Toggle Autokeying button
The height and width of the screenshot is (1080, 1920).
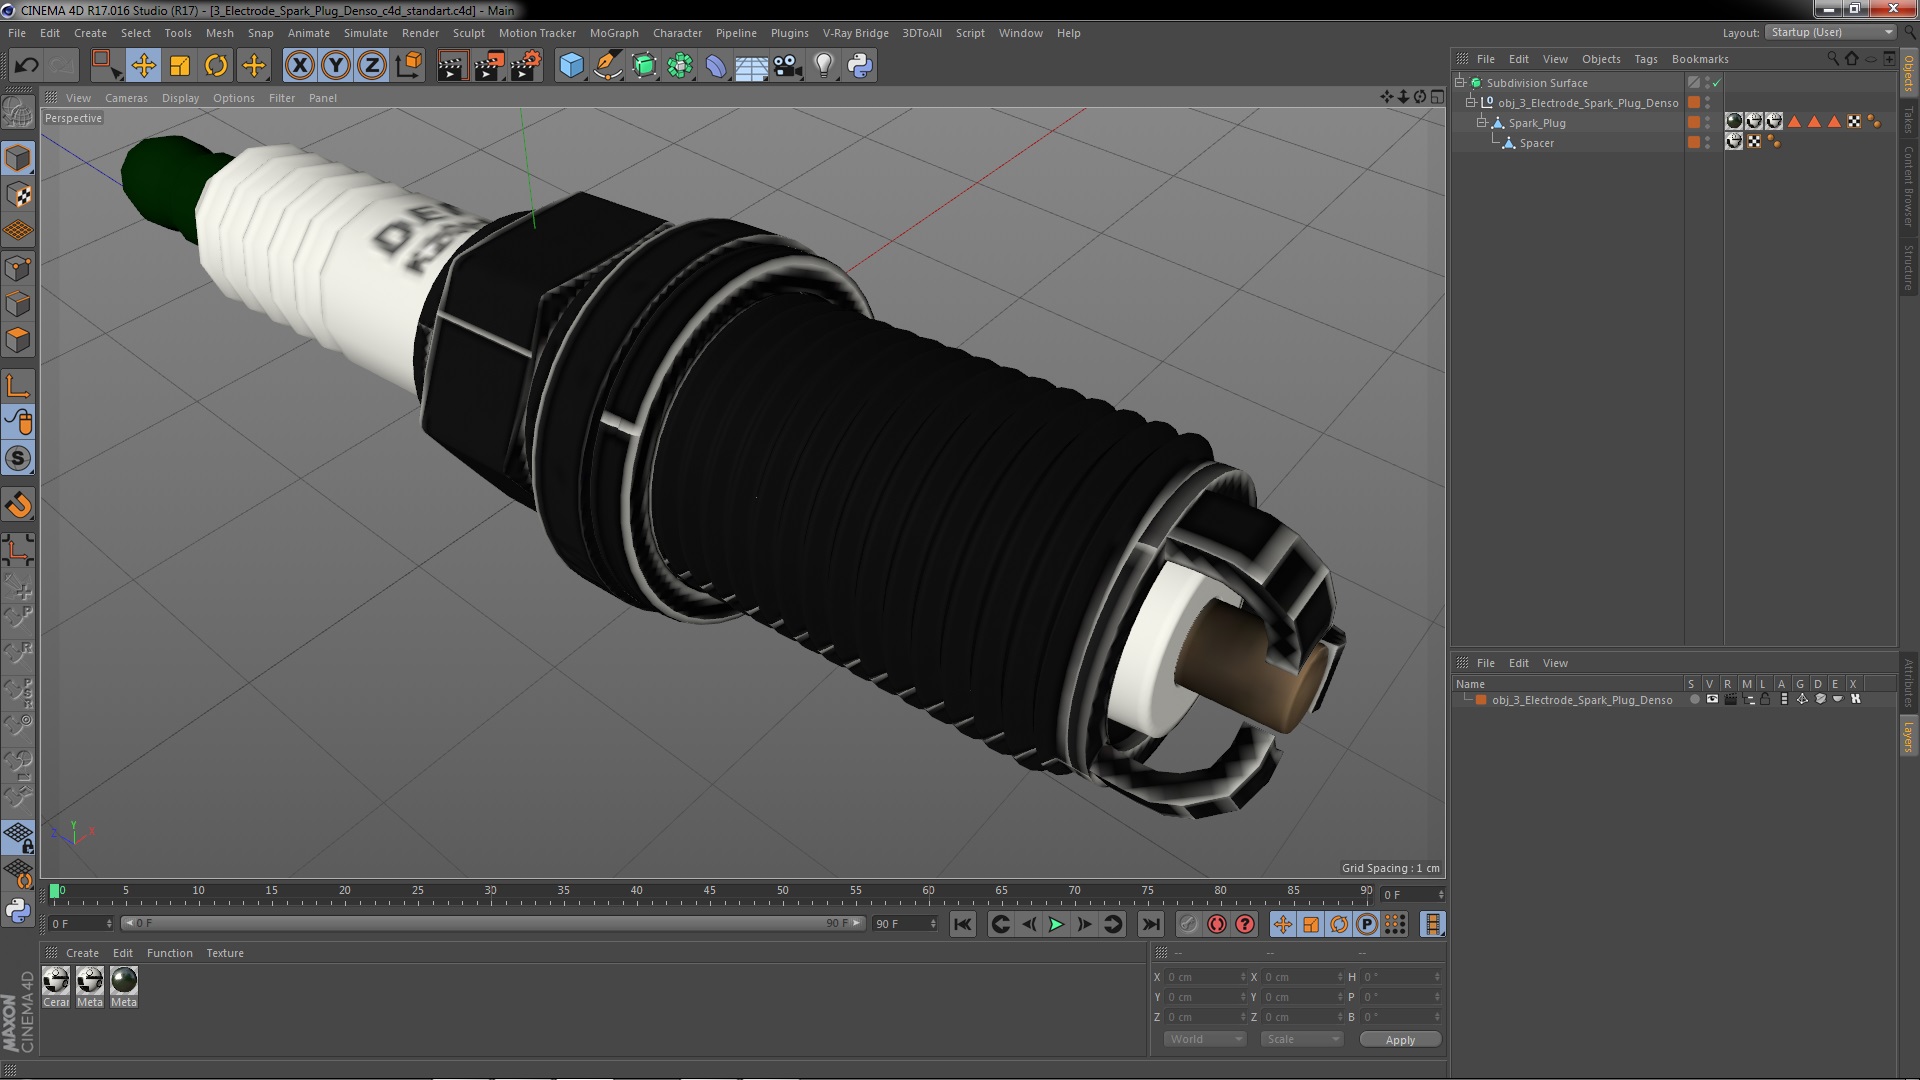coord(1216,924)
